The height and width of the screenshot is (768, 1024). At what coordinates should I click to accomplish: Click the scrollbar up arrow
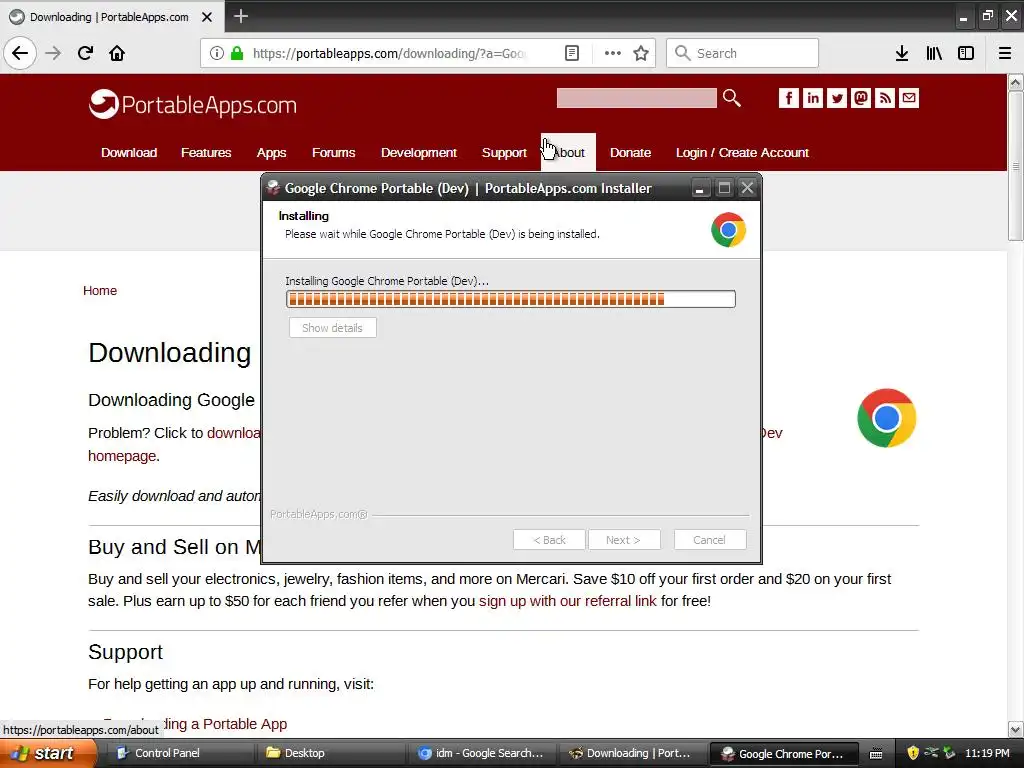point(1015,82)
